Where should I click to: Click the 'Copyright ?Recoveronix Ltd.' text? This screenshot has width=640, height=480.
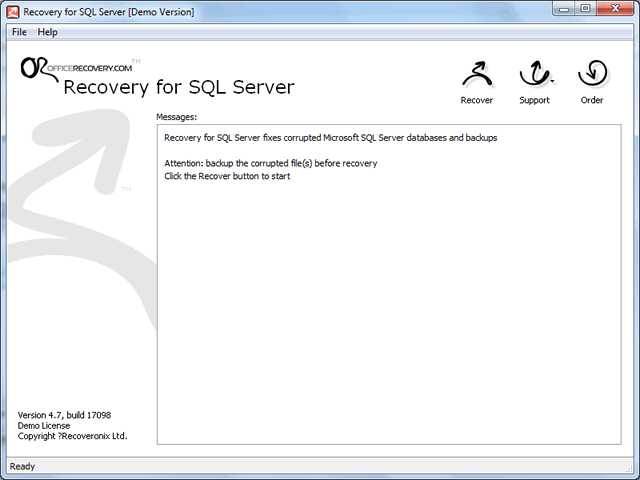coord(72,436)
